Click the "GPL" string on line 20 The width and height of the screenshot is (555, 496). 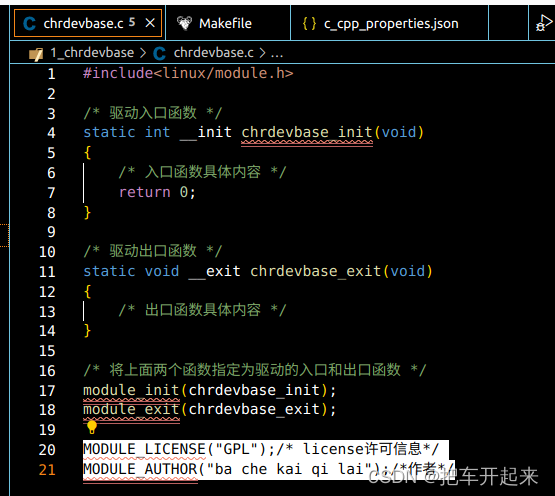236,449
